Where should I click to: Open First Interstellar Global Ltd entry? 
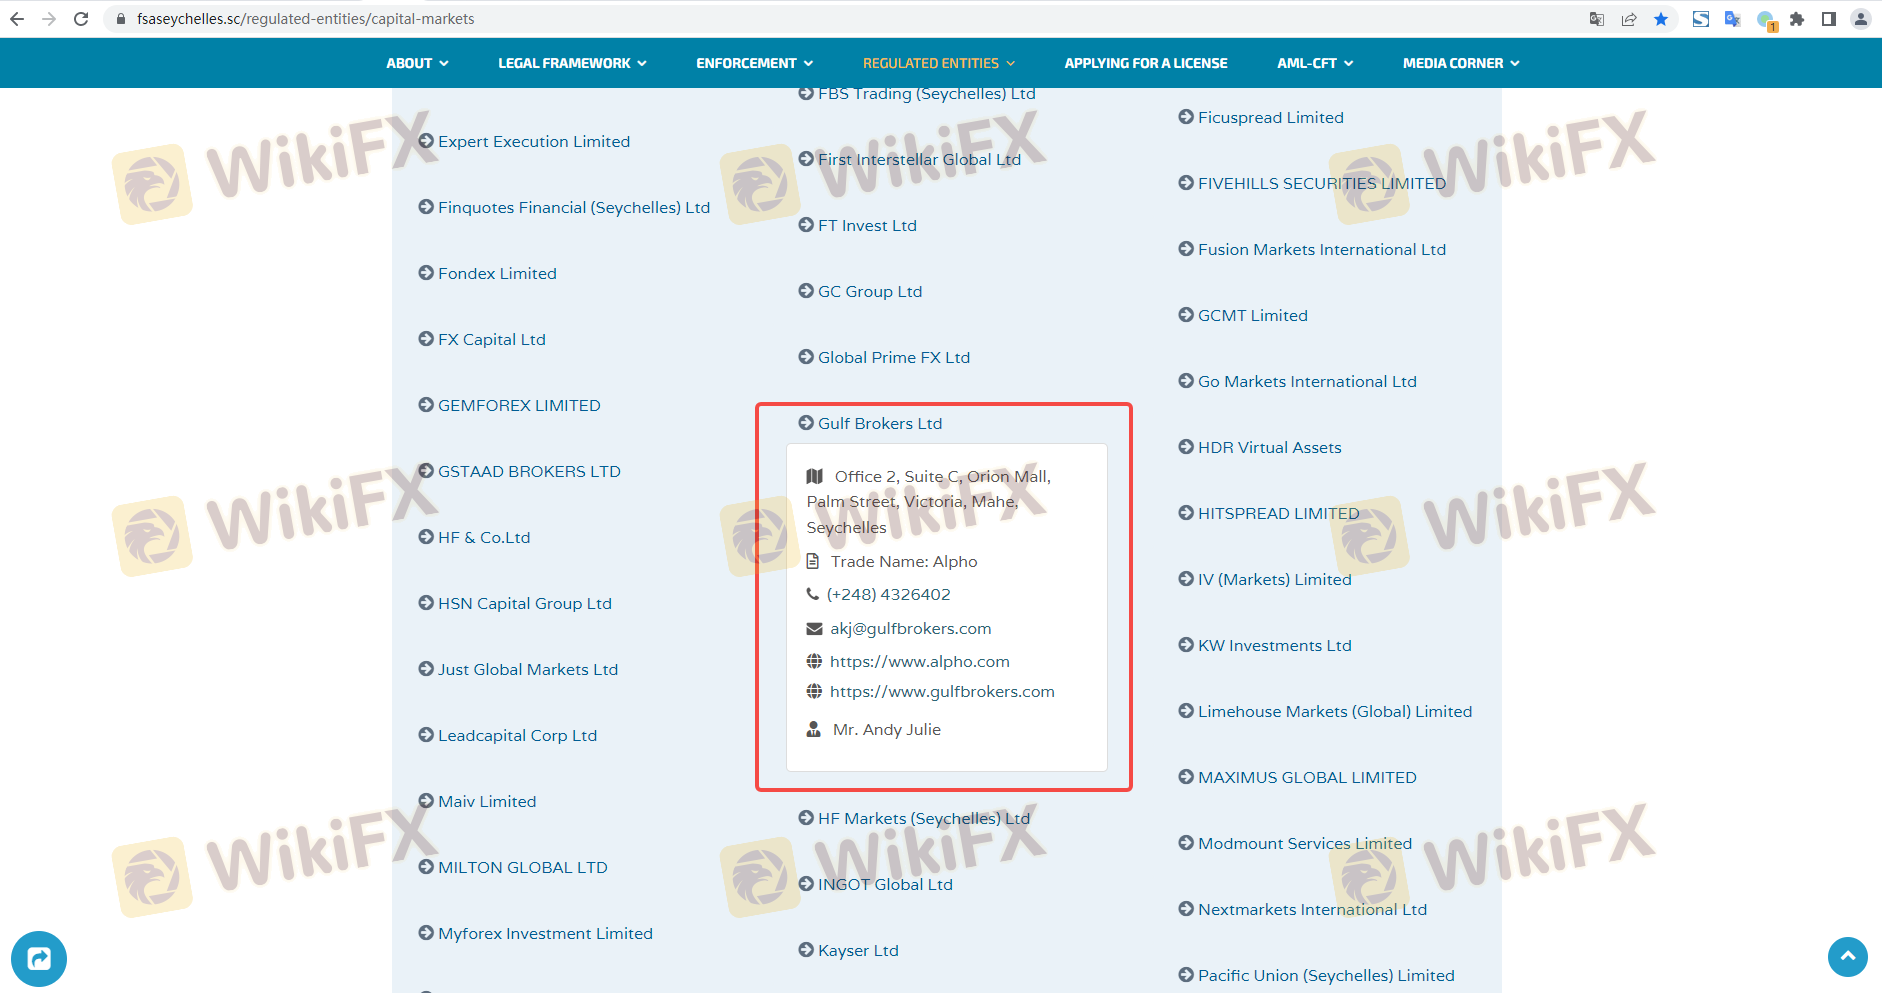coord(920,159)
